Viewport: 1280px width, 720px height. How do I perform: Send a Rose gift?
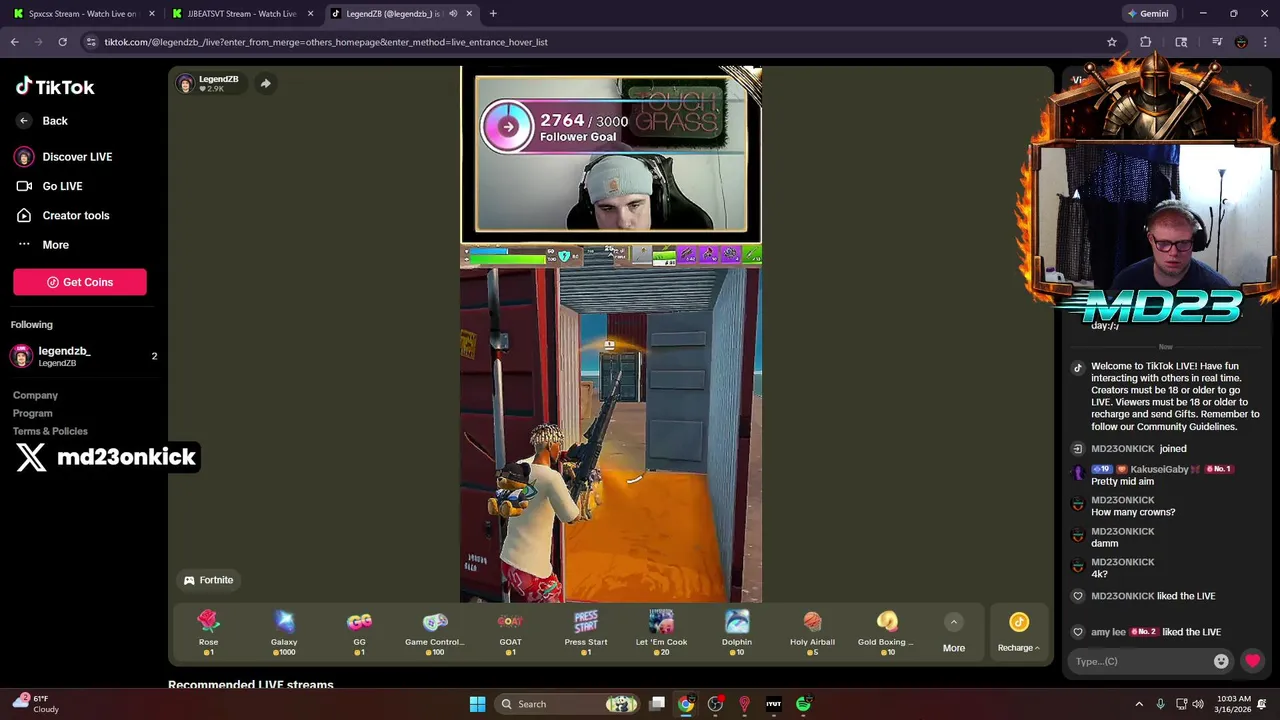pyautogui.click(x=208, y=633)
